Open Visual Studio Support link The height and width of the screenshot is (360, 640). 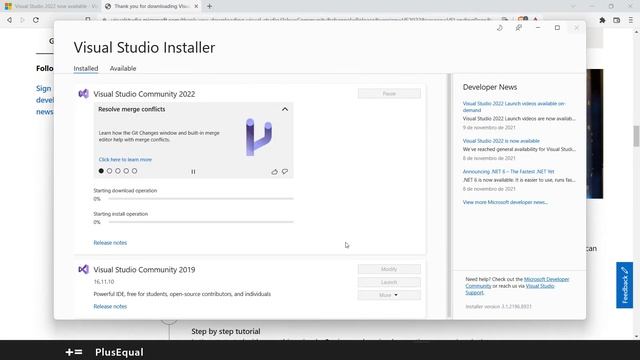[x=540, y=286]
